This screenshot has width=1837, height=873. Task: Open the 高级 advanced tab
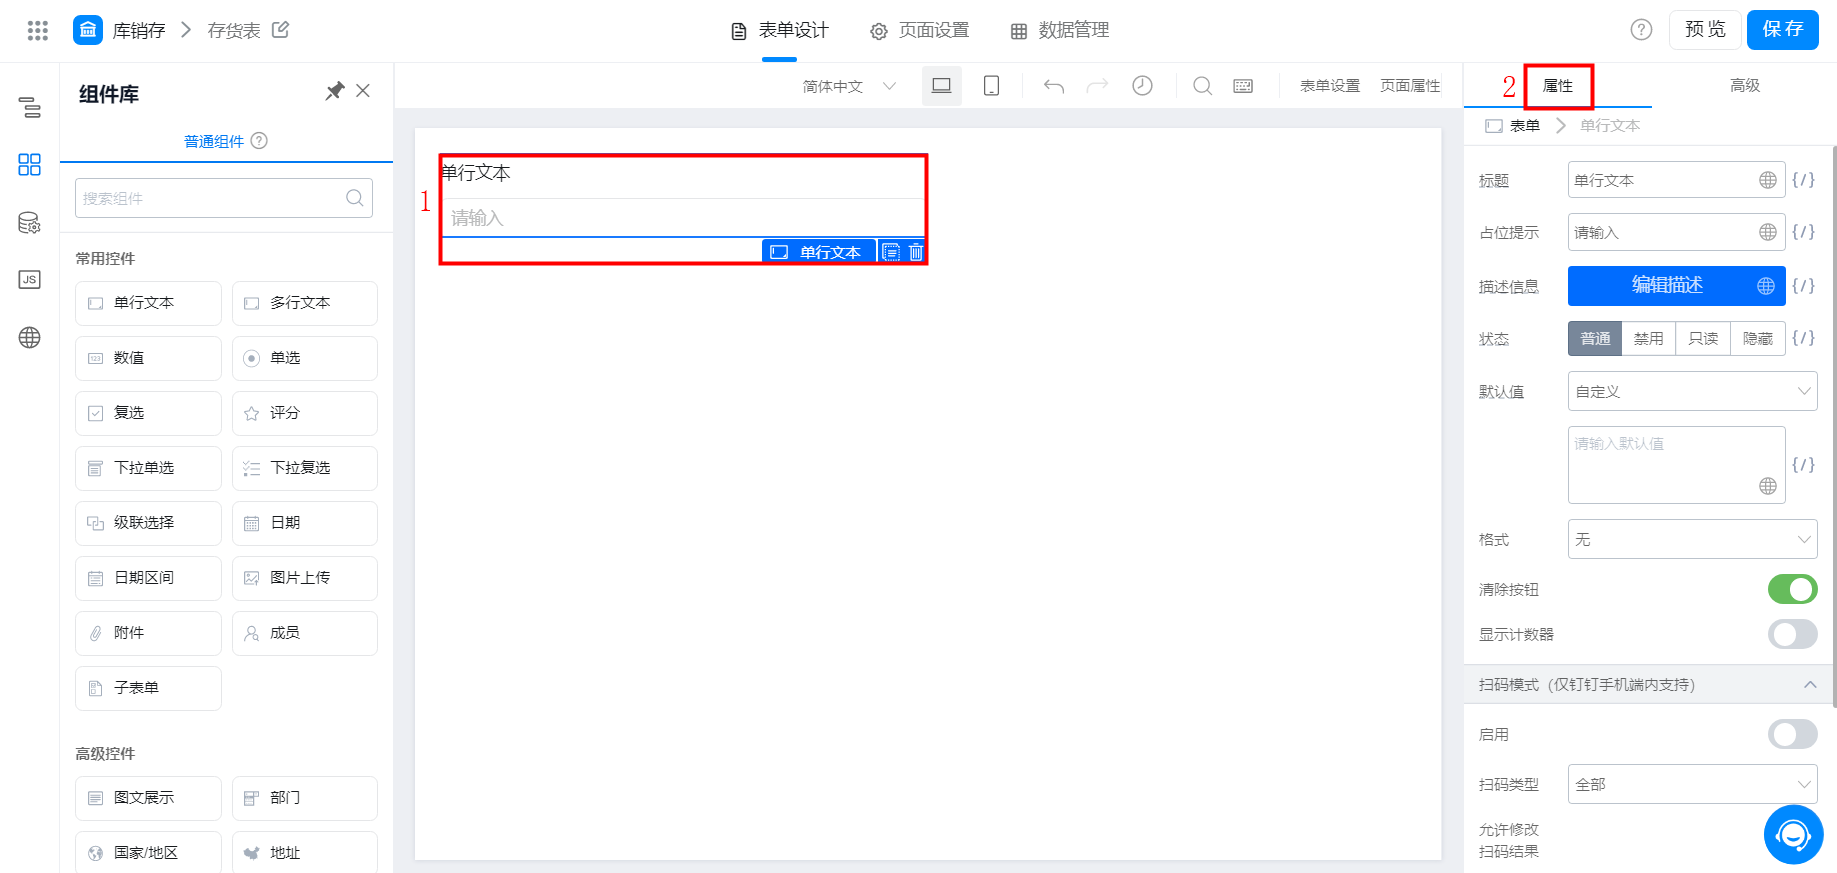(1745, 86)
